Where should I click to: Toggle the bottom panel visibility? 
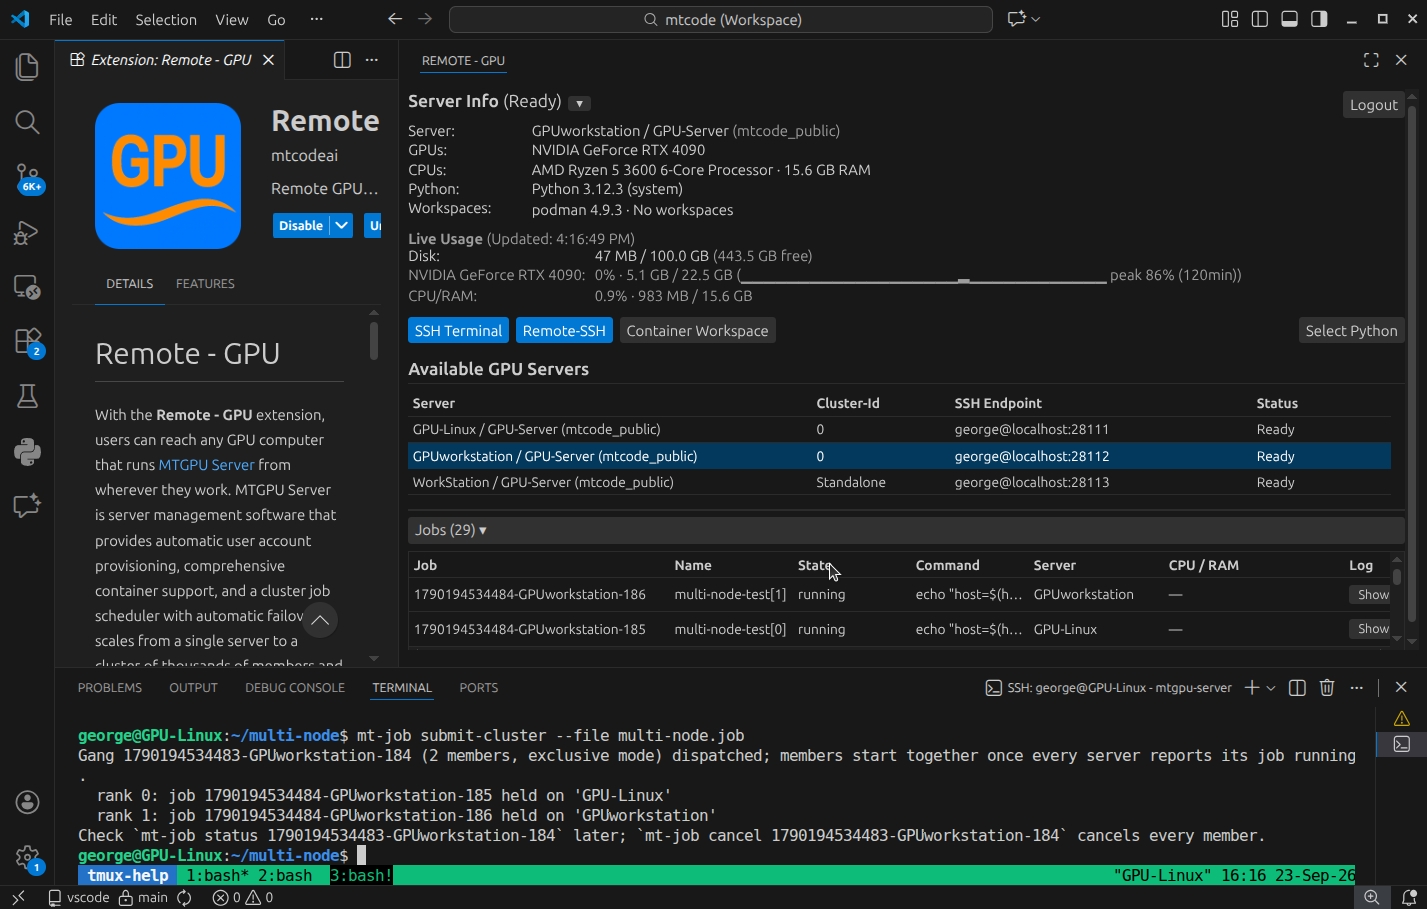coord(1290,19)
